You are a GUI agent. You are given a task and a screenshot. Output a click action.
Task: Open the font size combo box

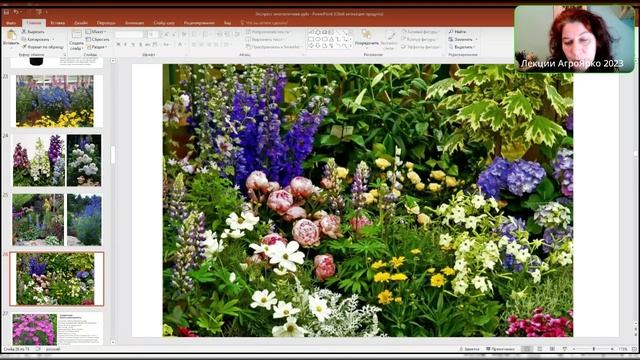click(153, 34)
